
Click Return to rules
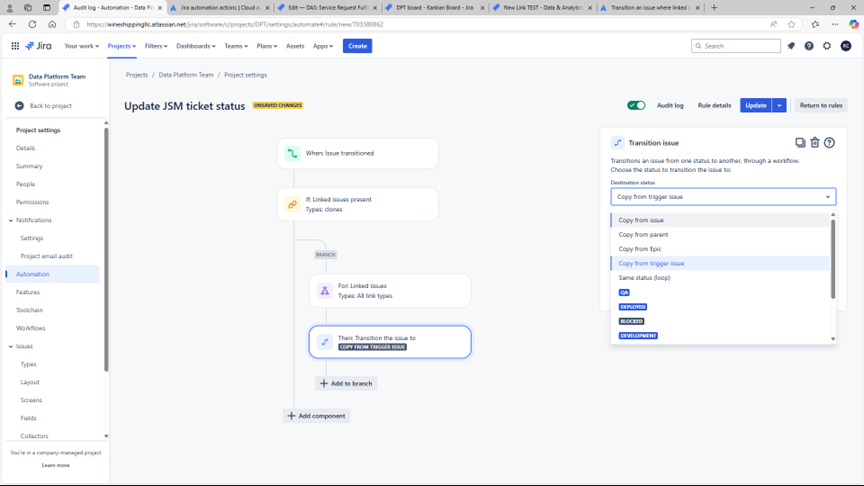[x=820, y=105]
